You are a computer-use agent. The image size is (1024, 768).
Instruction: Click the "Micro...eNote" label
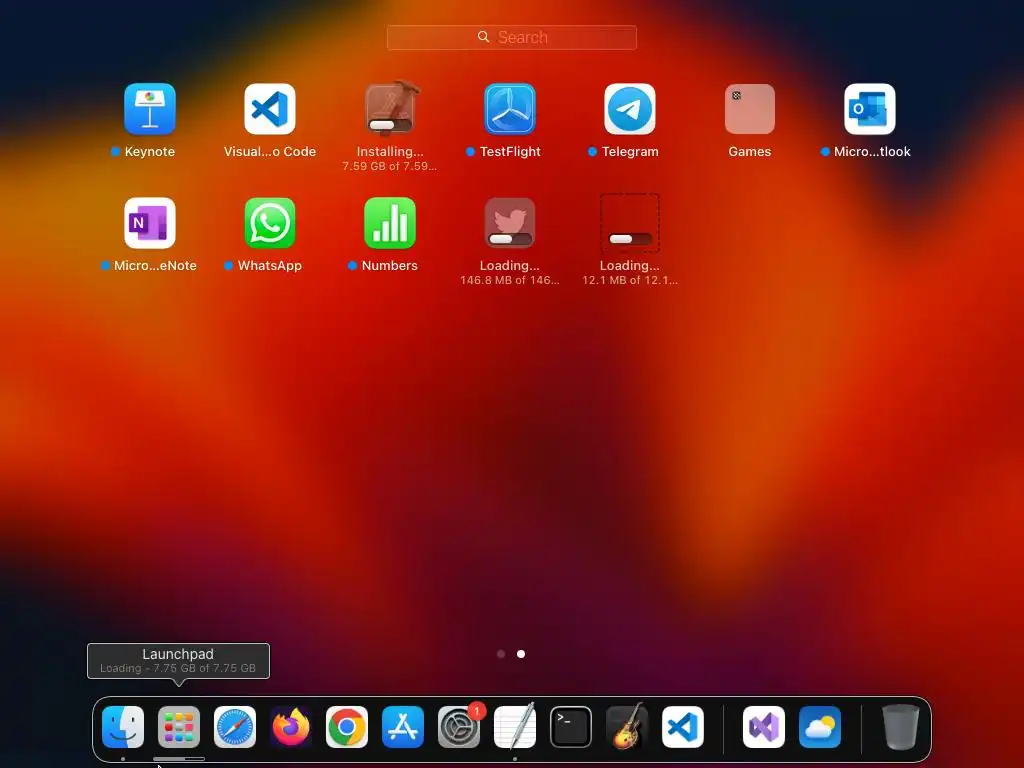click(x=155, y=266)
